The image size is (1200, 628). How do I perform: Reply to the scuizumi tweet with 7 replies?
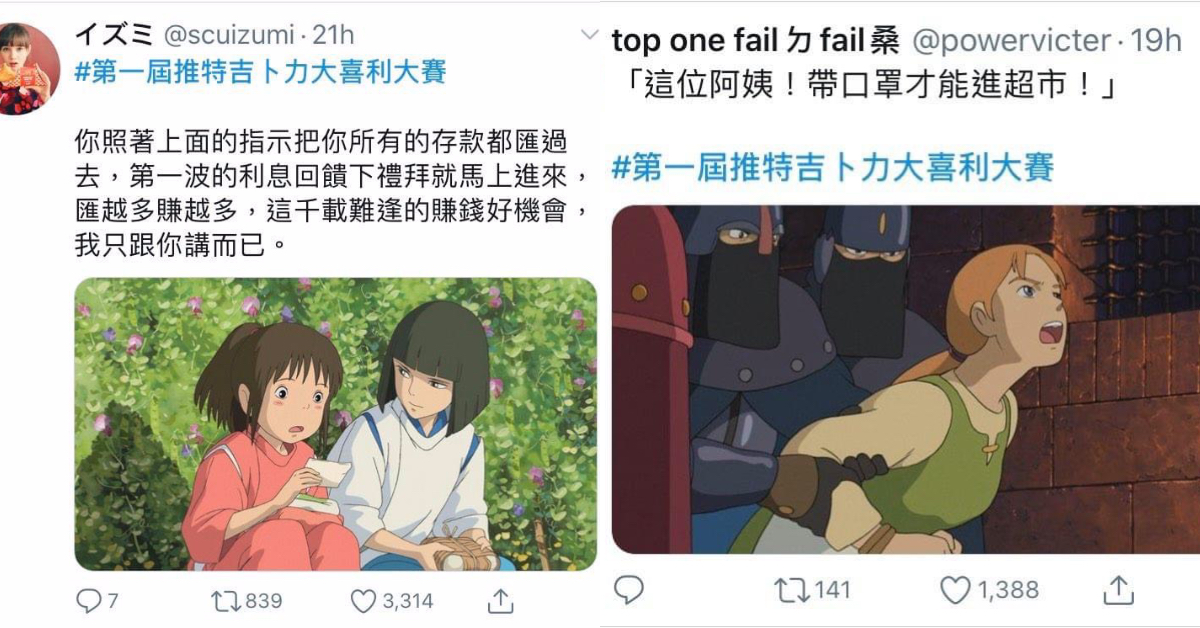[88, 600]
